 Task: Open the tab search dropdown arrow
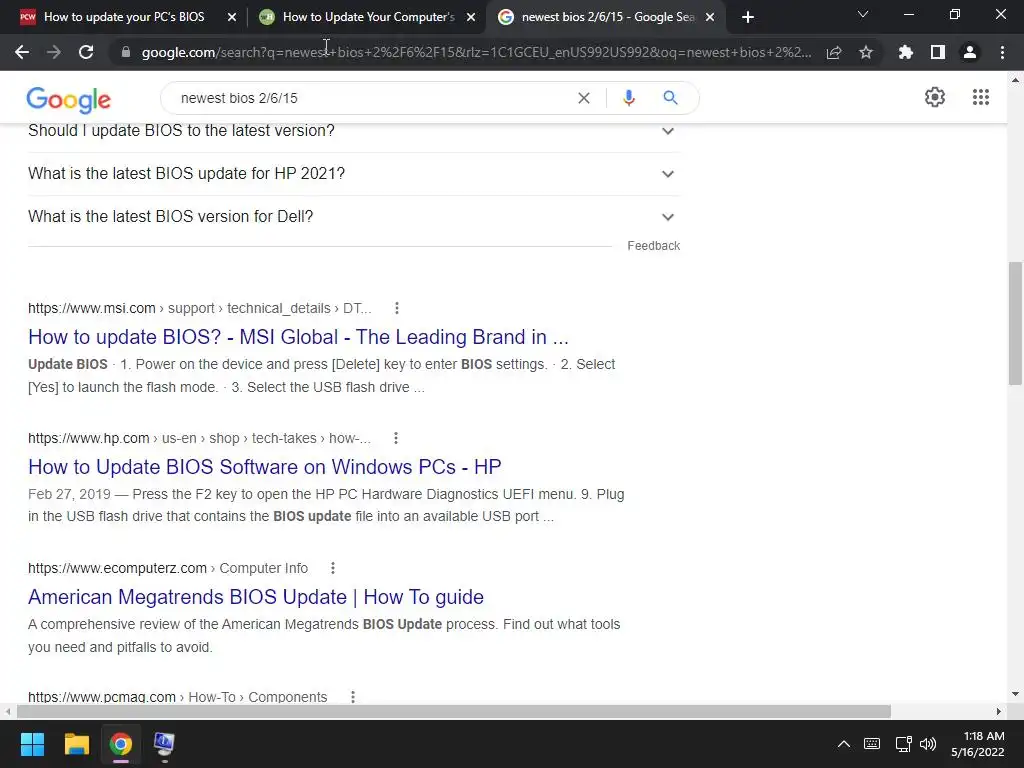click(x=863, y=14)
